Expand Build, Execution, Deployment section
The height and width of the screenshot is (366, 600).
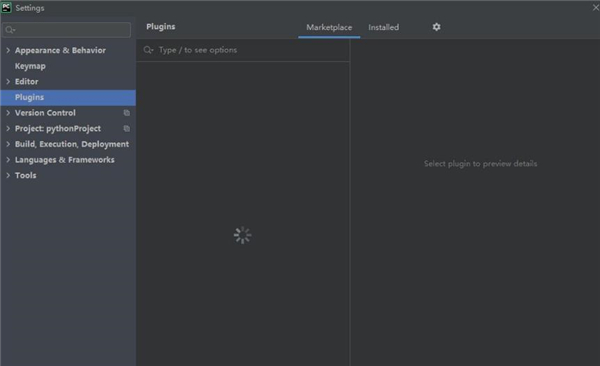(x=8, y=144)
